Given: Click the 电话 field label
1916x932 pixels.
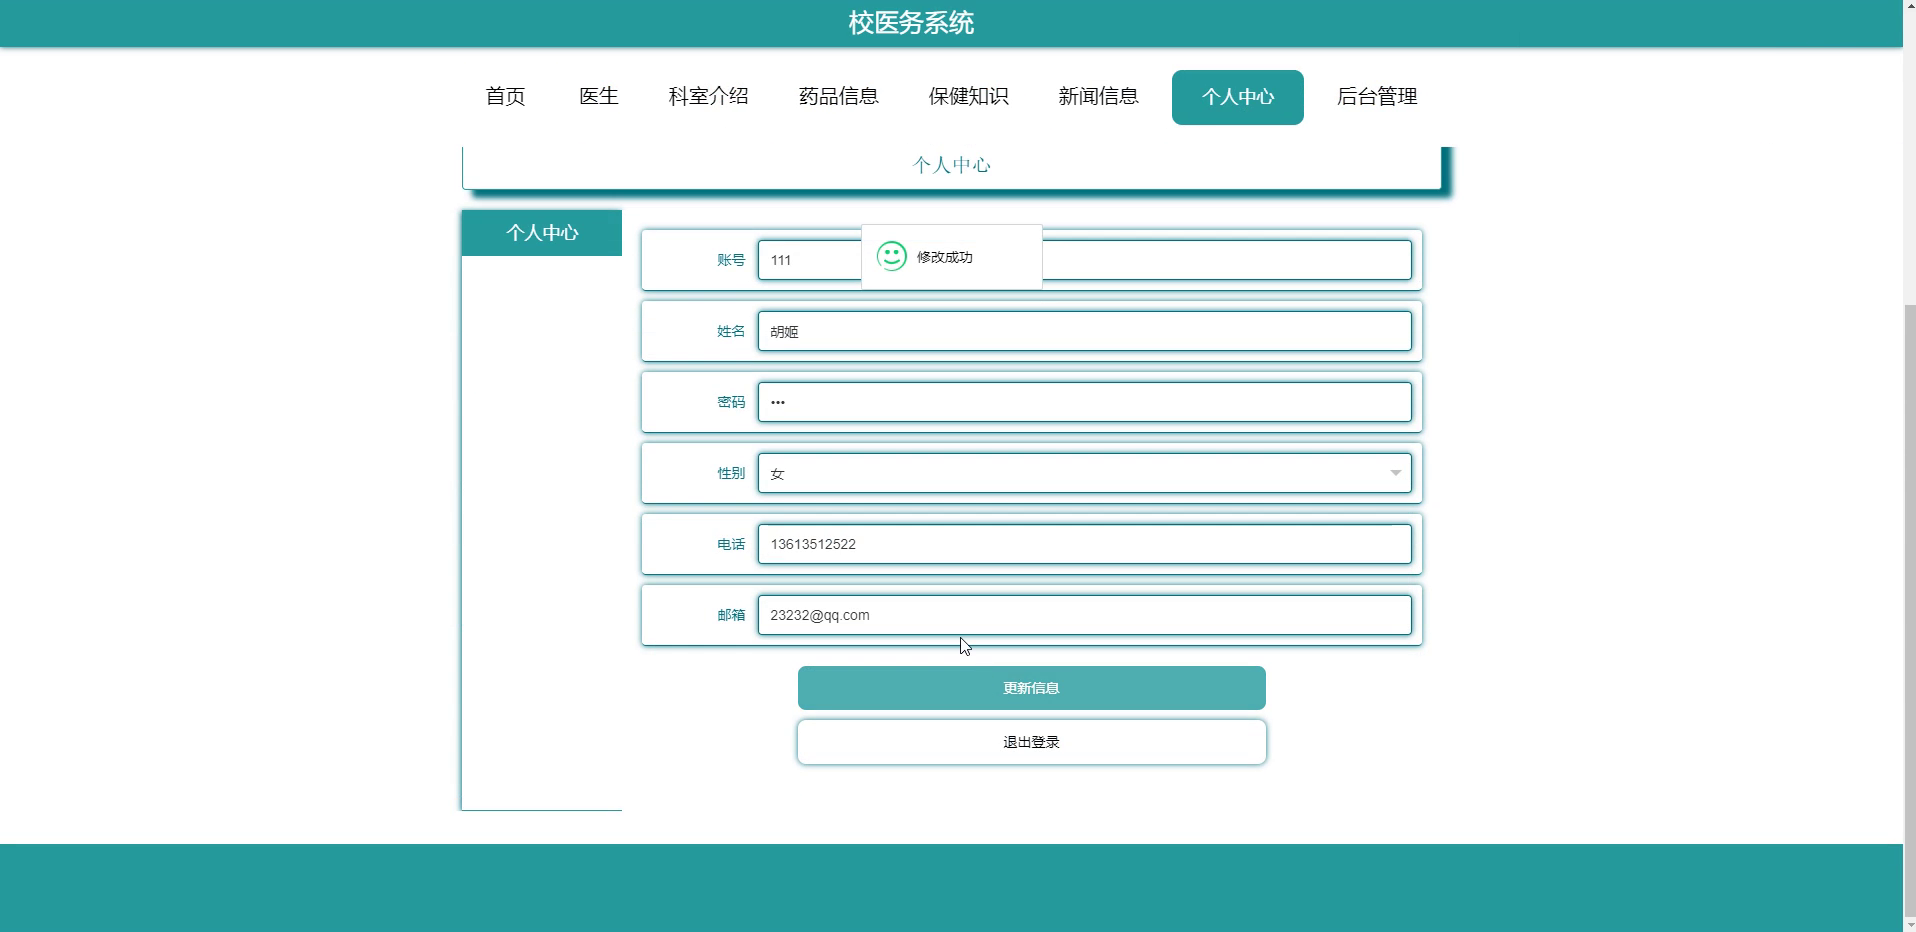Looking at the screenshot, I should coord(731,544).
